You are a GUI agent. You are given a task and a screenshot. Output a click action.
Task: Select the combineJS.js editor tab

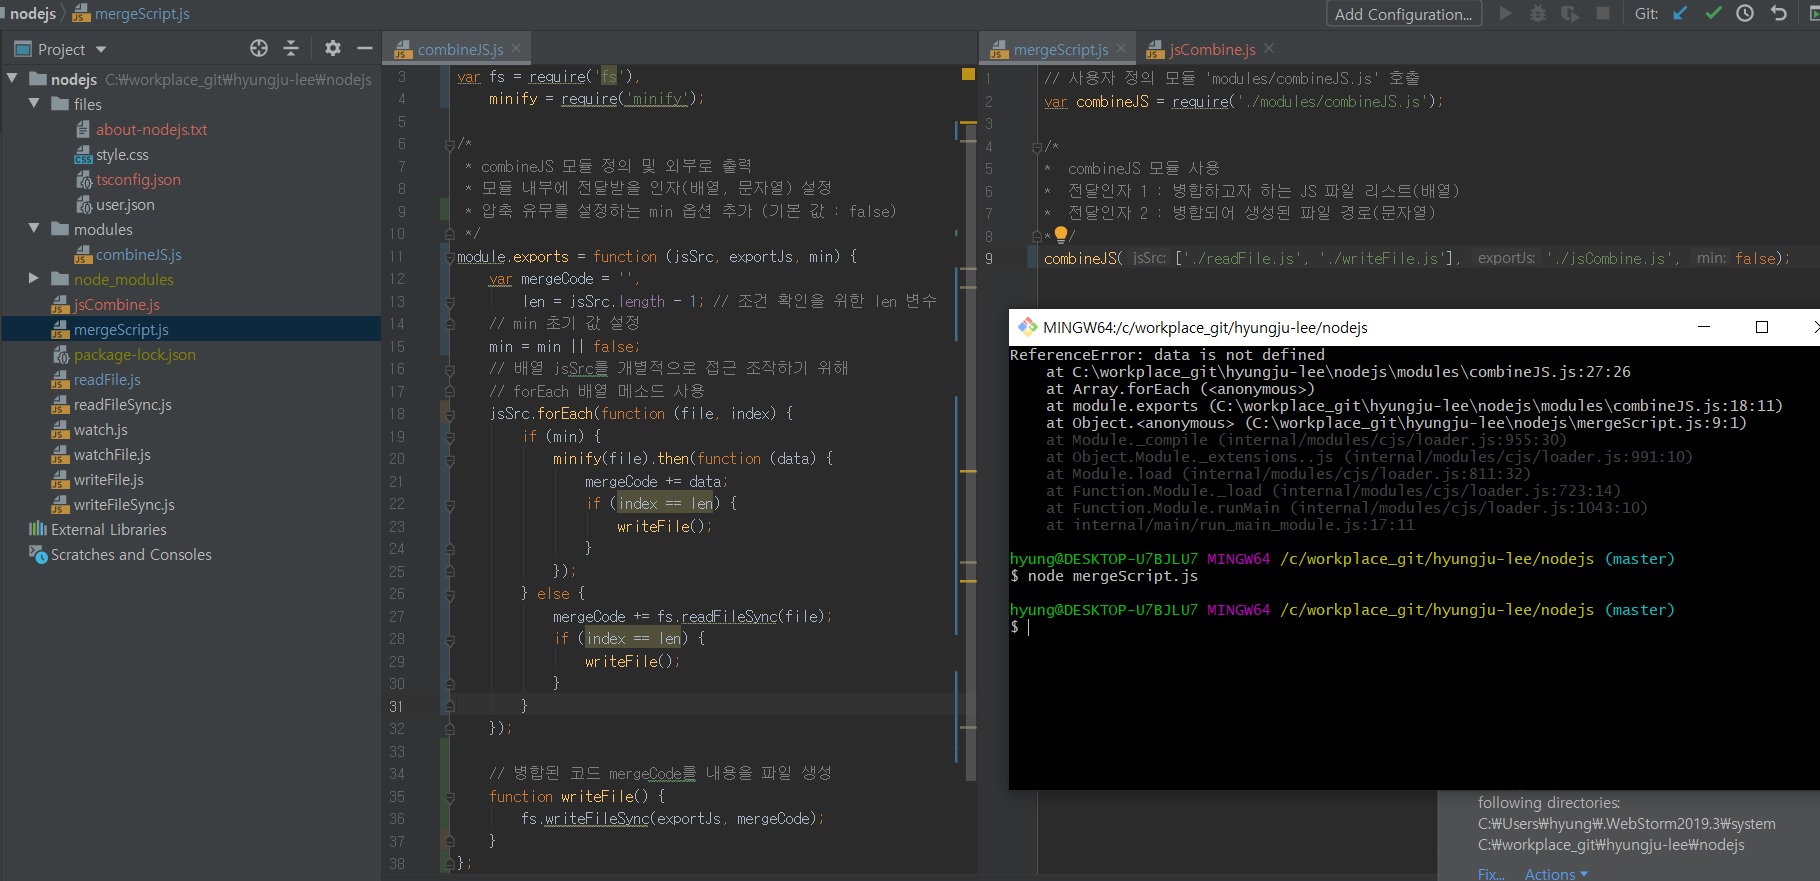(x=459, y=49)
